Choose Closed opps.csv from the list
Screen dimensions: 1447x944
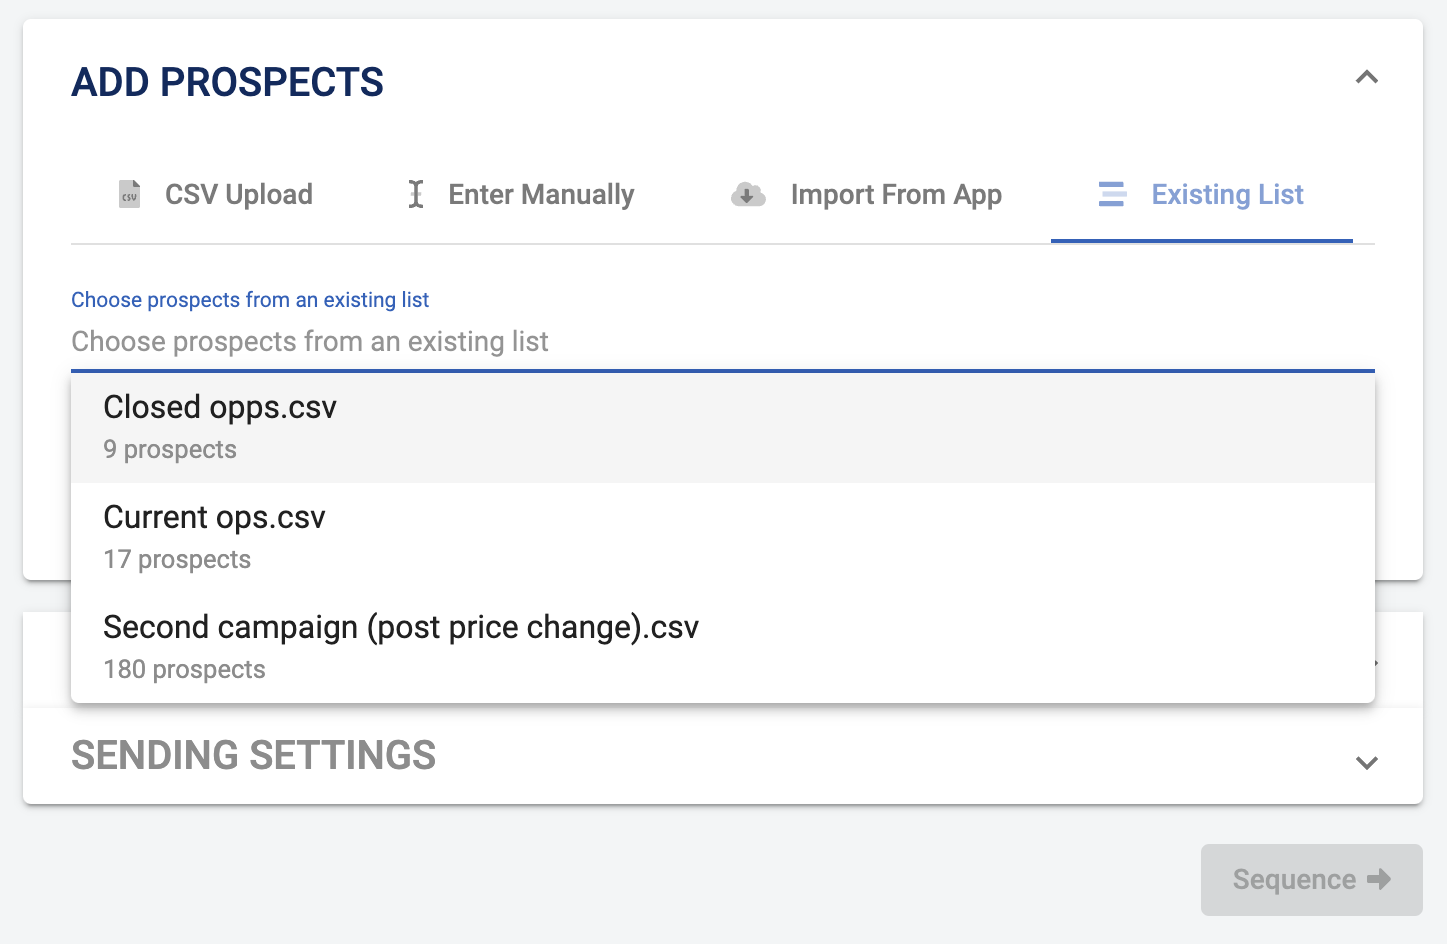point(220,408)
